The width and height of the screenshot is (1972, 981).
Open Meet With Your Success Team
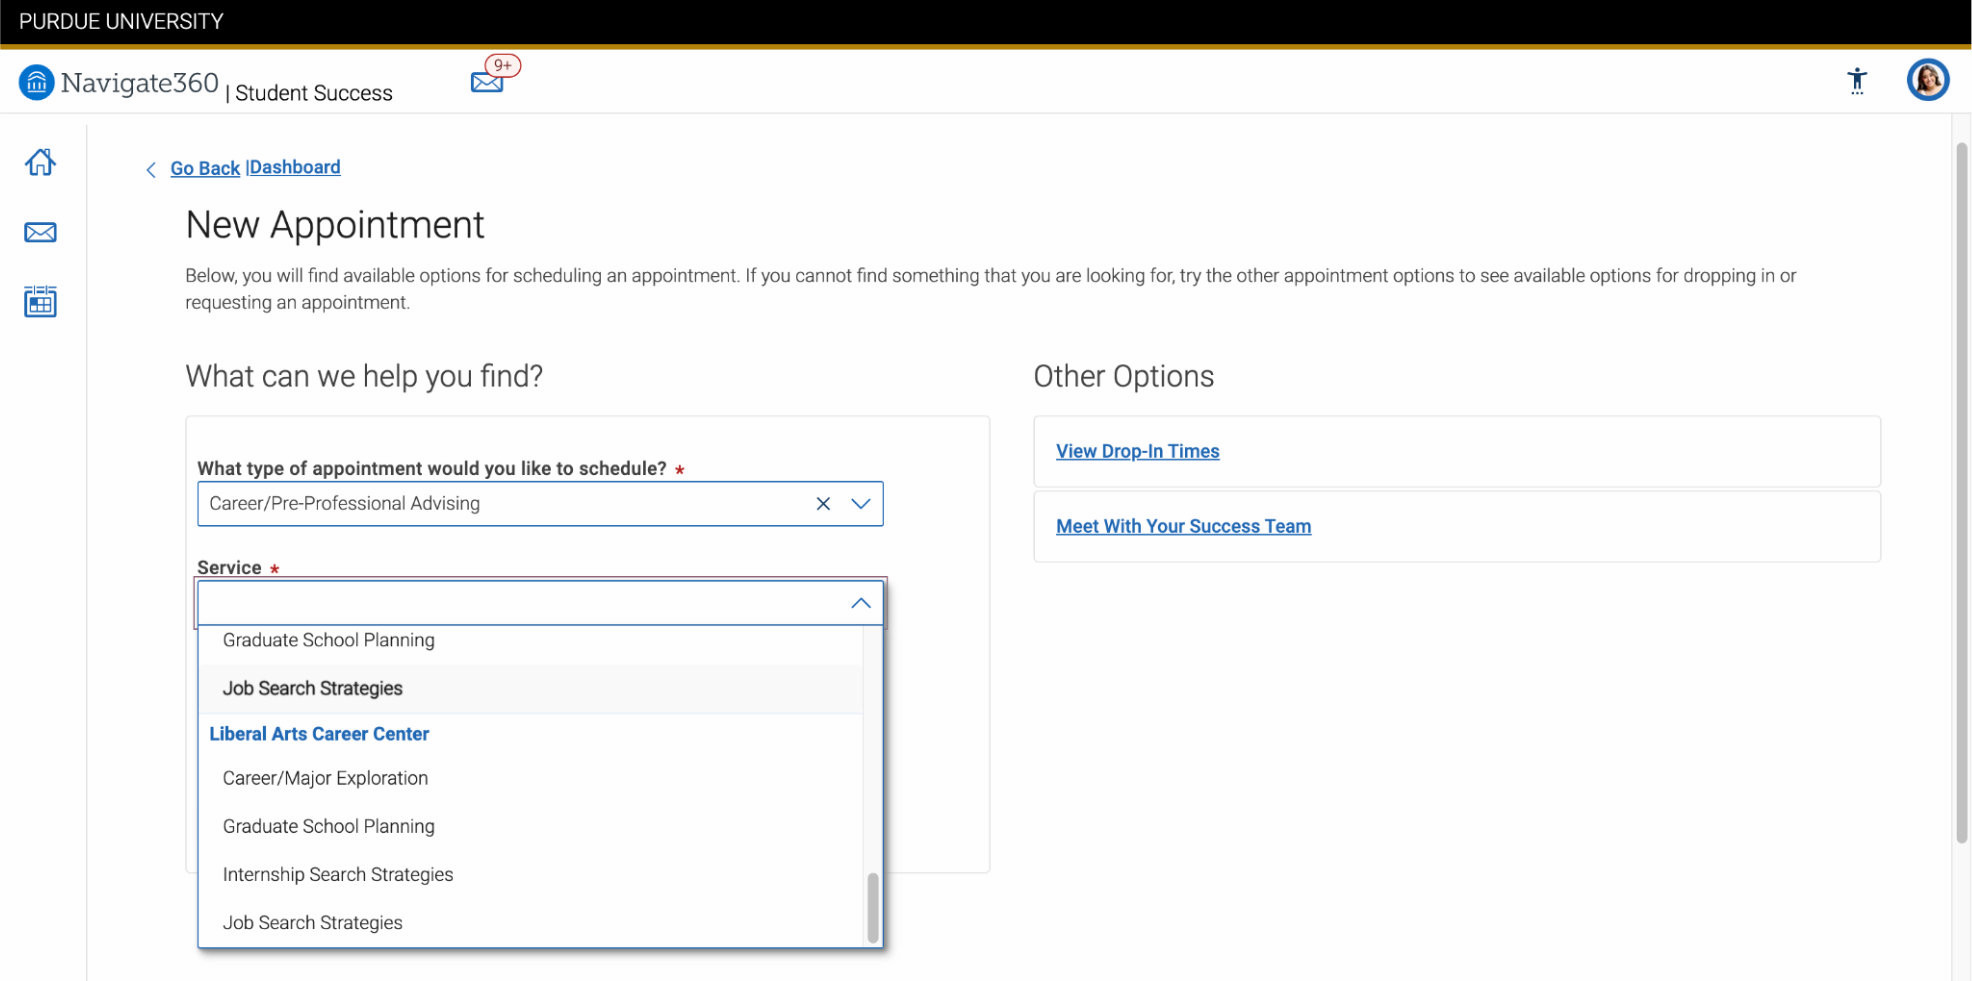1183,526
